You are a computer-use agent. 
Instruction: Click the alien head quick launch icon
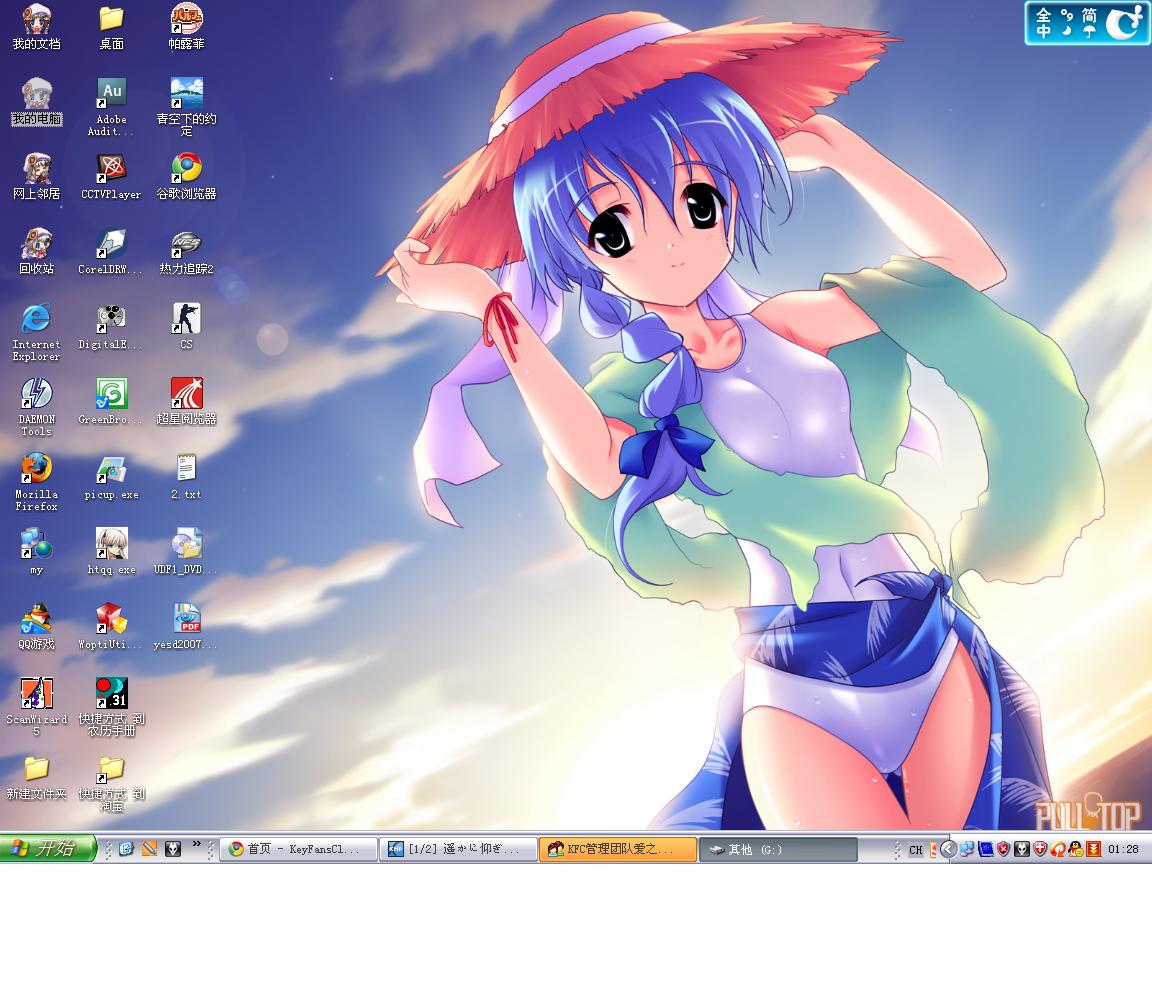click(173, 849)
